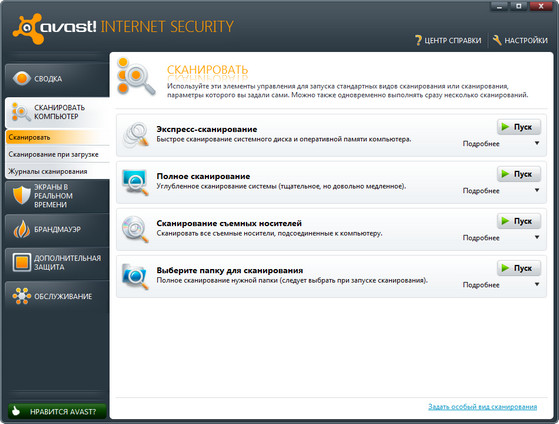The width and height of the screenshot is (559, 424).
Task: Click Сканирование съемных носителей title
Action: pyautogui.click(x=229, y=224)
